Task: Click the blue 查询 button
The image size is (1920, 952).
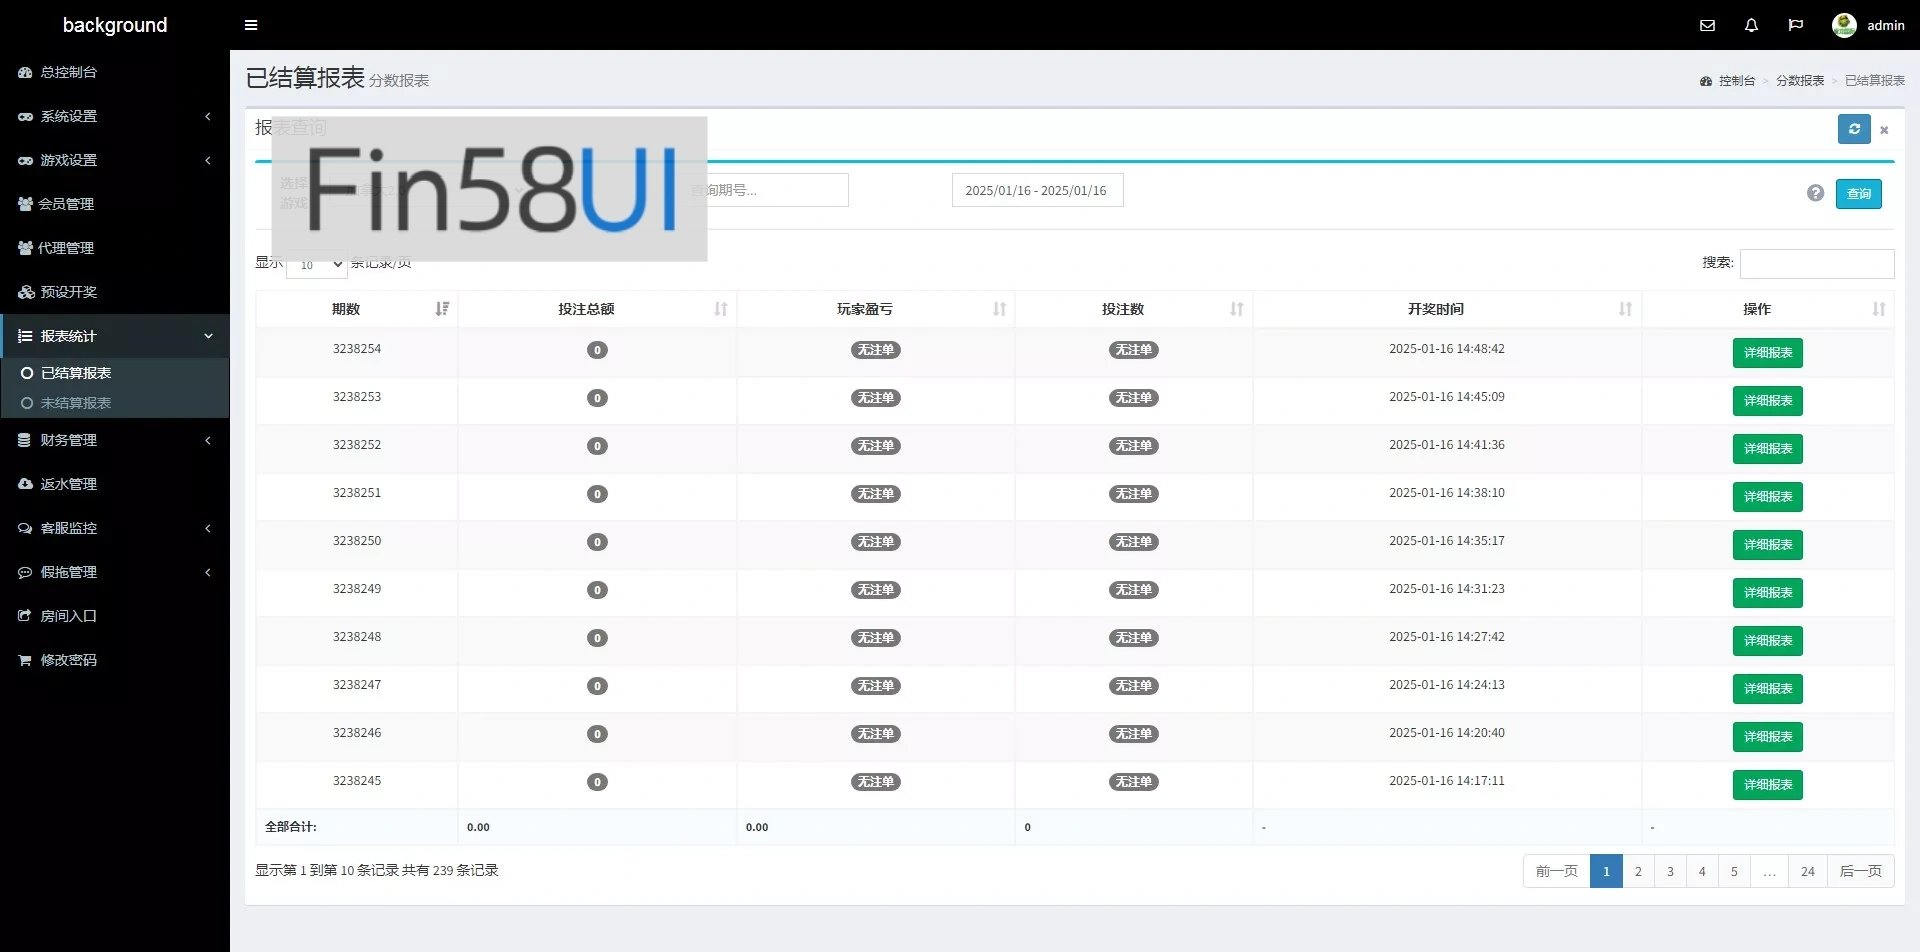Action: coord(1858,194)
